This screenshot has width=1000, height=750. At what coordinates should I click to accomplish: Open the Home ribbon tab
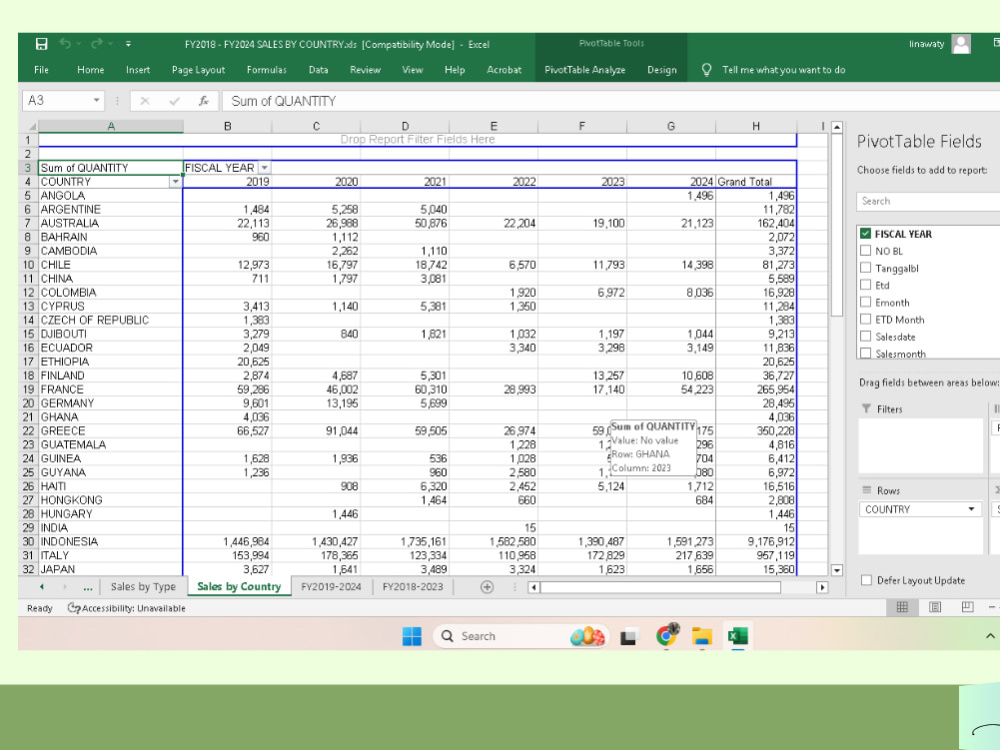tap(91, 70)
